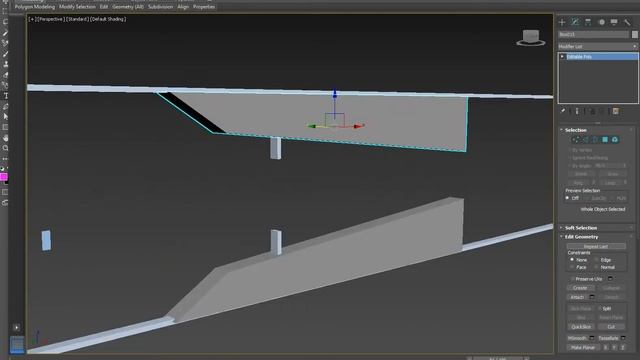640x360 pixels.
Task: Select Polygon sub-object level icon
Action: pos(605,140)
